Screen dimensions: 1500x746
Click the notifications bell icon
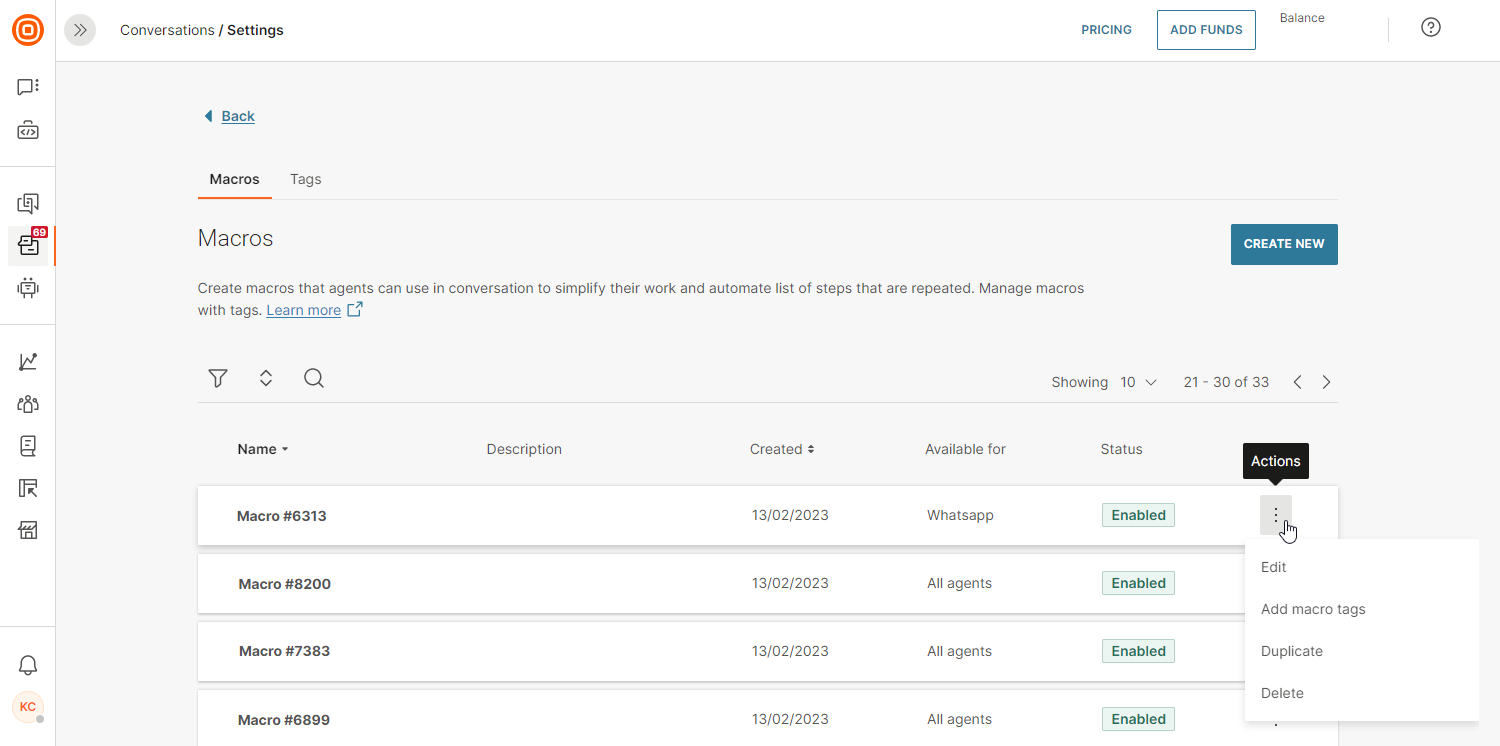(x=28, y=666)
